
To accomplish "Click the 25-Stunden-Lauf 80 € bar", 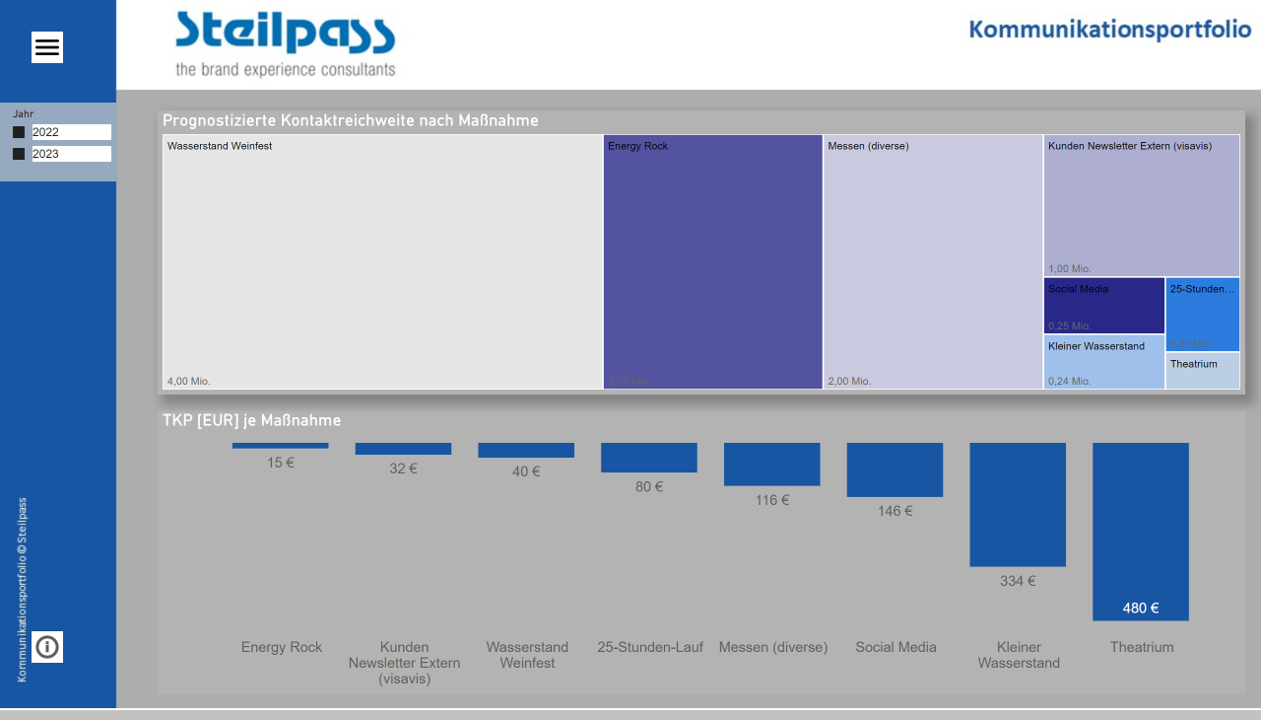I will pos(648,457).
